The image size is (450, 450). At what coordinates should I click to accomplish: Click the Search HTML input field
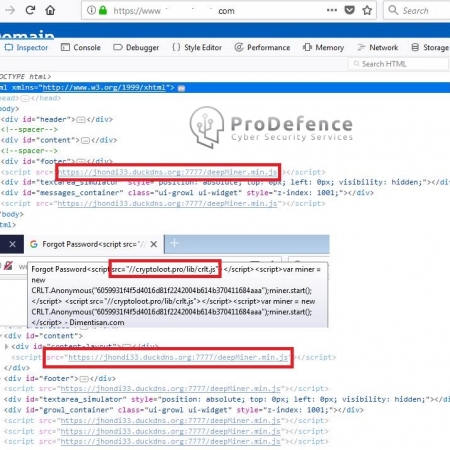tap(398, 64)
